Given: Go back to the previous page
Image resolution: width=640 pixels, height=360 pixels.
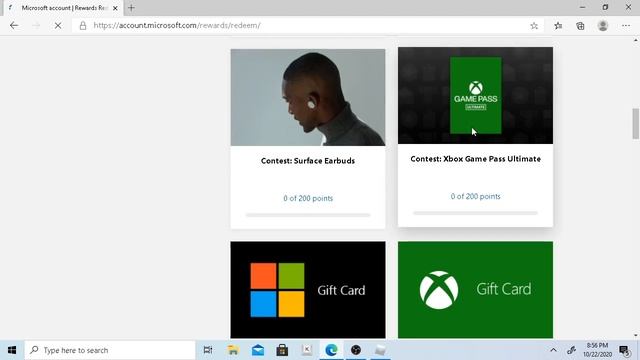Looking at the screenshot, I should 14,25.
